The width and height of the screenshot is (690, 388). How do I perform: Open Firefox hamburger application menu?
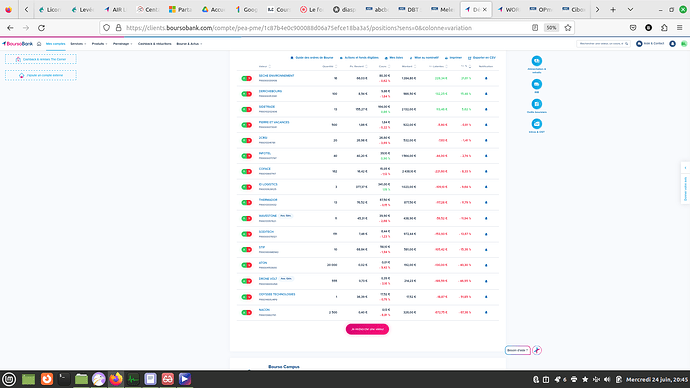coord(679,28)
